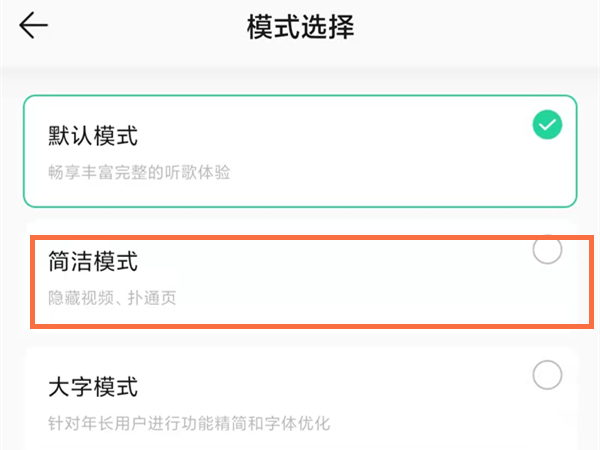Choose the 大字模式 card at the bottom
Image resolution: width=600 pixels, height=450 pixels.
pyautogui.click(x=301, y=399)
